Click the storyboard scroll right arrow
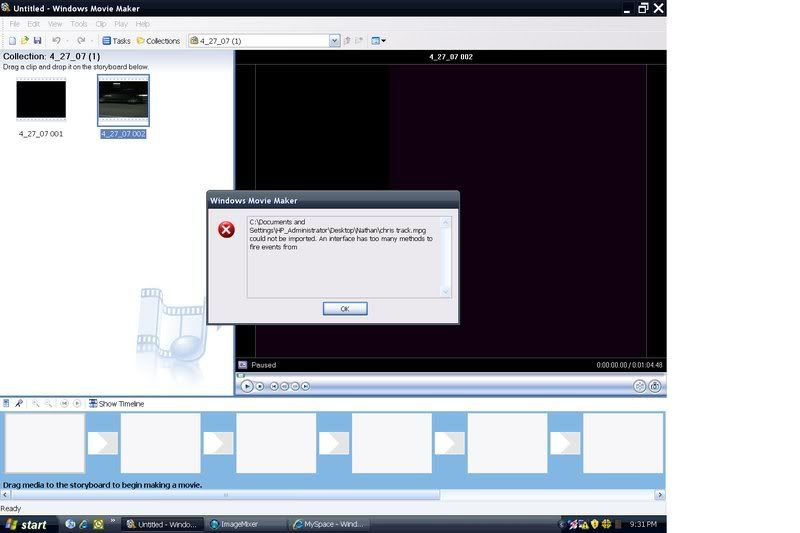 (x=660, y=495)
